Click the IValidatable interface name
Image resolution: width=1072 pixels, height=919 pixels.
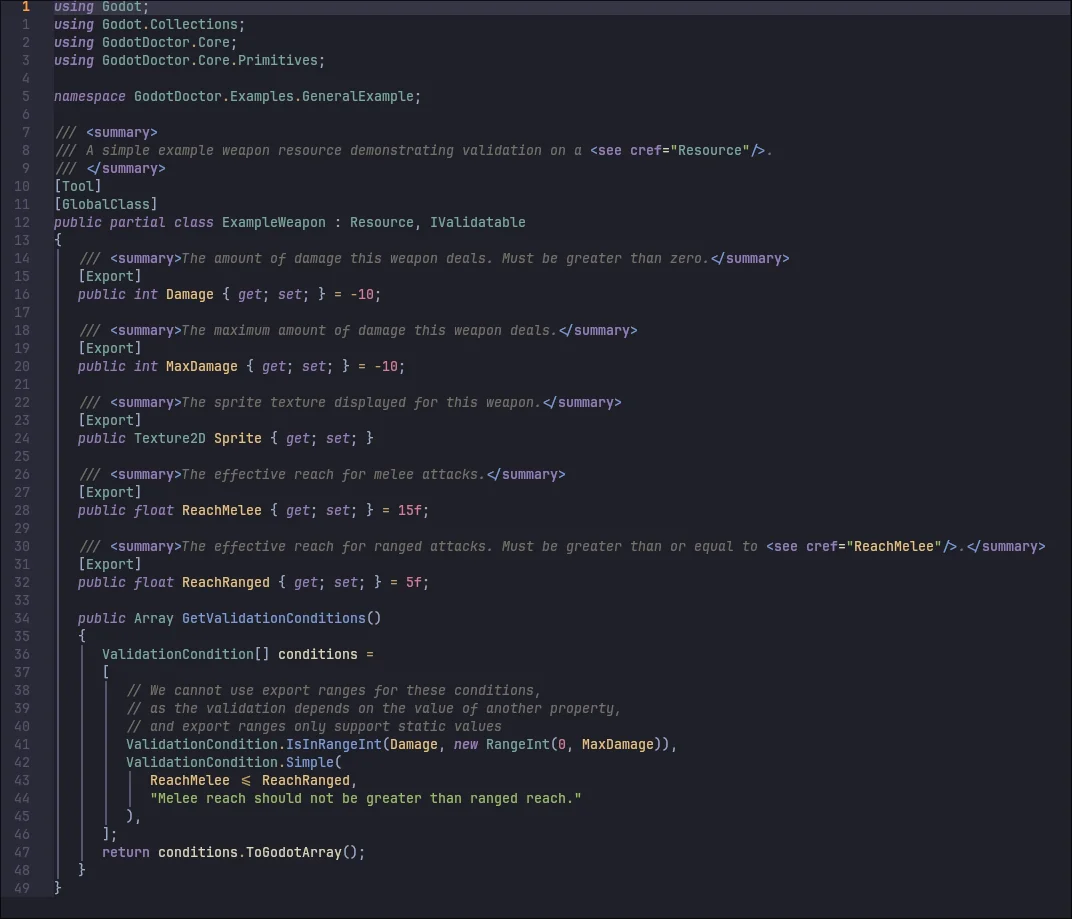click(x=478, y=222)
